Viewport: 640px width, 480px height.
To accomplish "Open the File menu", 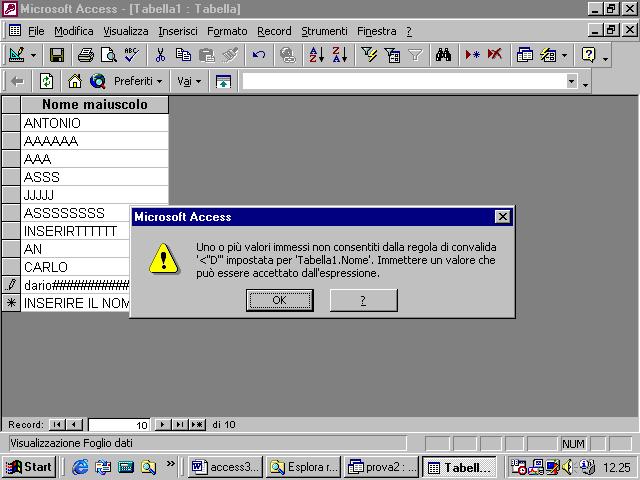I will coord(36,31).
